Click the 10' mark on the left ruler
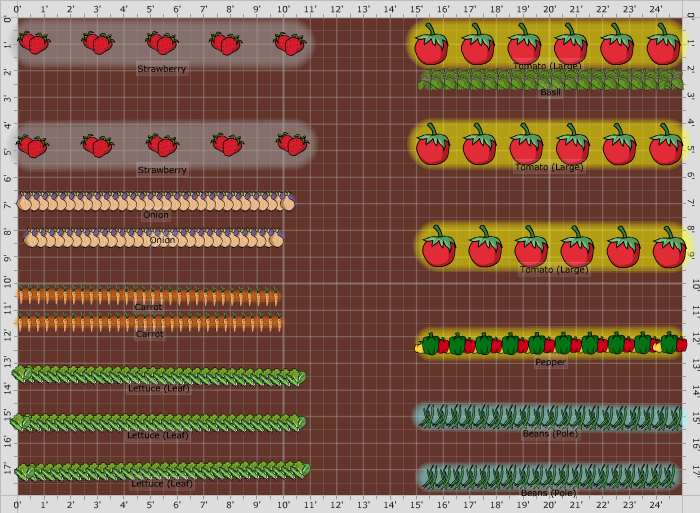The height and width of the screenshot is (513, 700). click(8, 283)
